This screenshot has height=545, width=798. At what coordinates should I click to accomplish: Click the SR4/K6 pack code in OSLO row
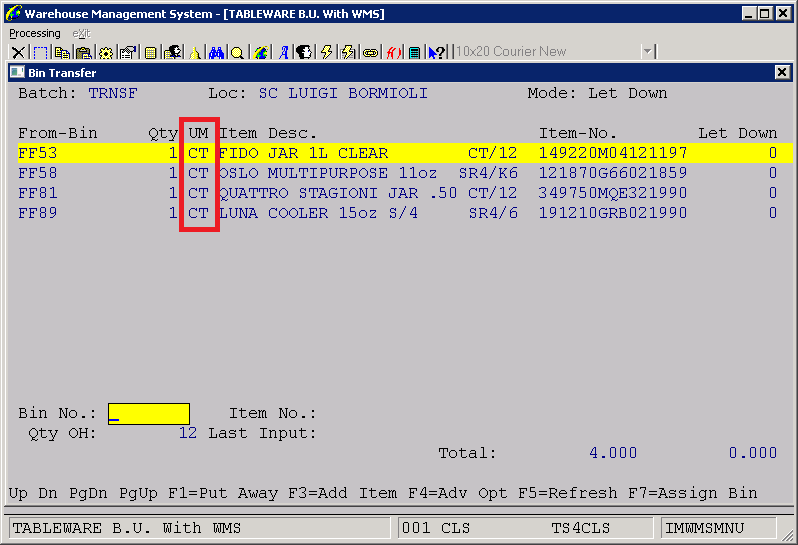pos(488,173)
